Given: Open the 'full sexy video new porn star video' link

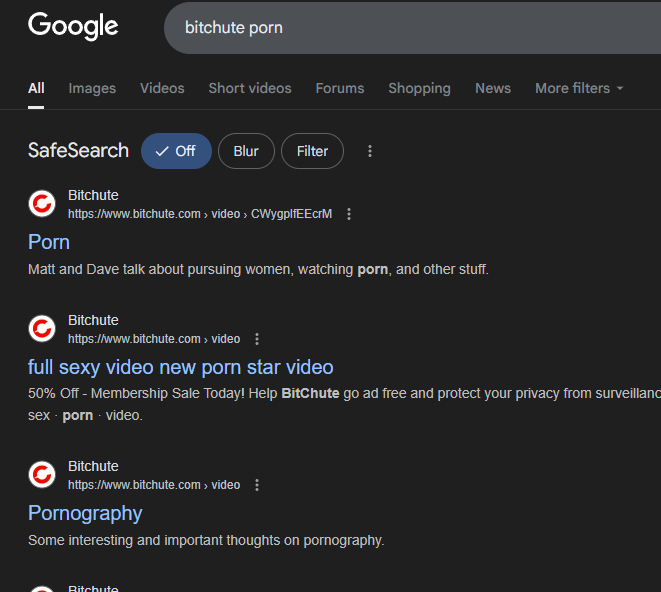Looking at the screenshot, I should coord(180,367).
